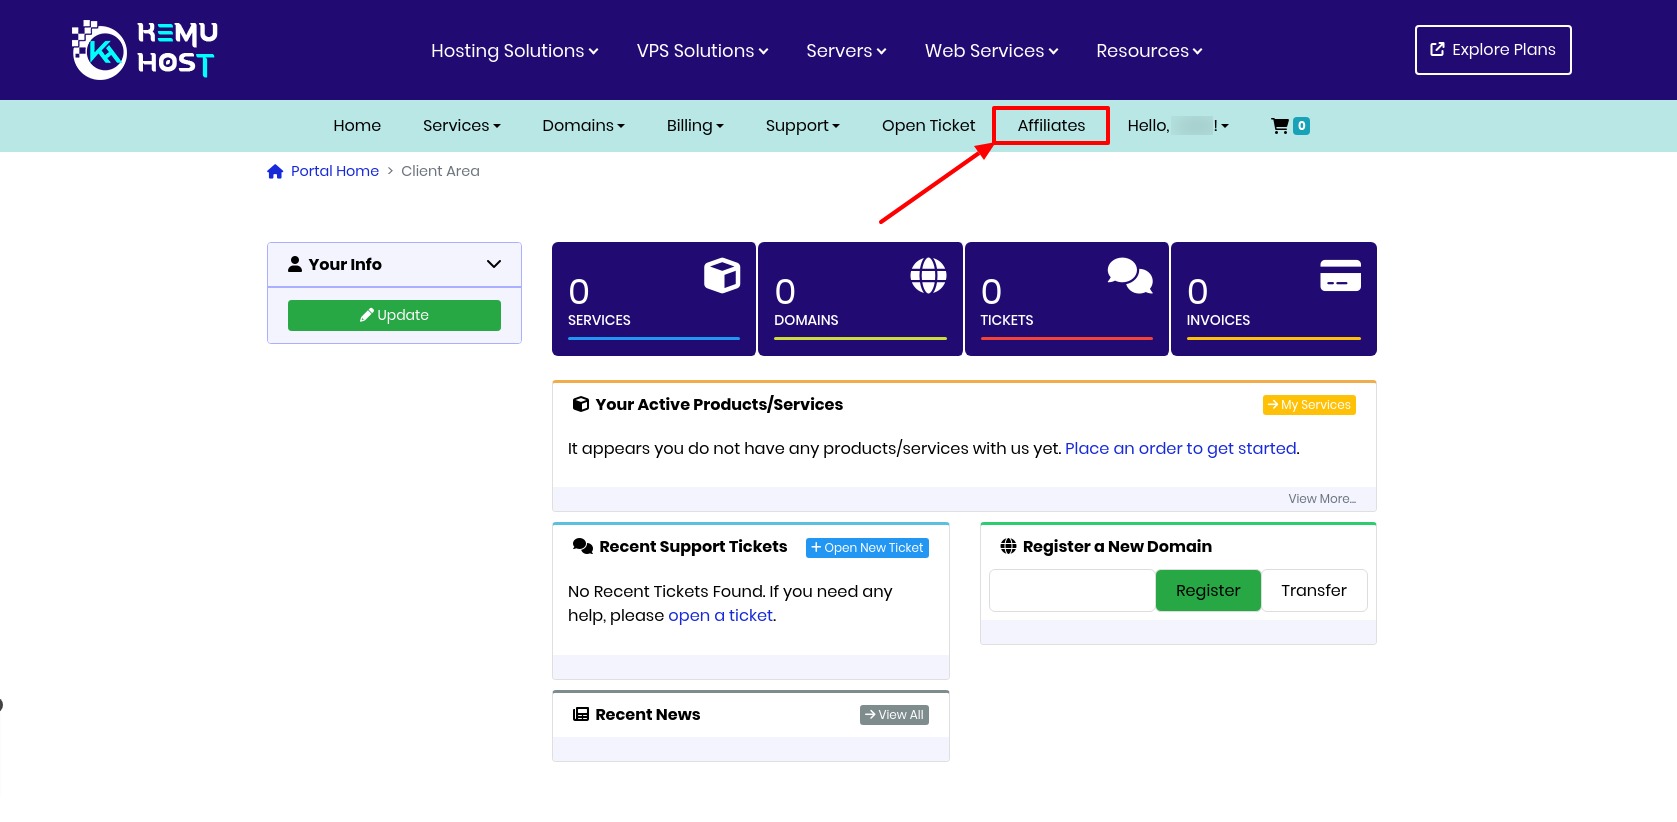This screenshot has width=1677, height=822.
Task: Click the external link icon in Explore Plans
Action: 1437,49
